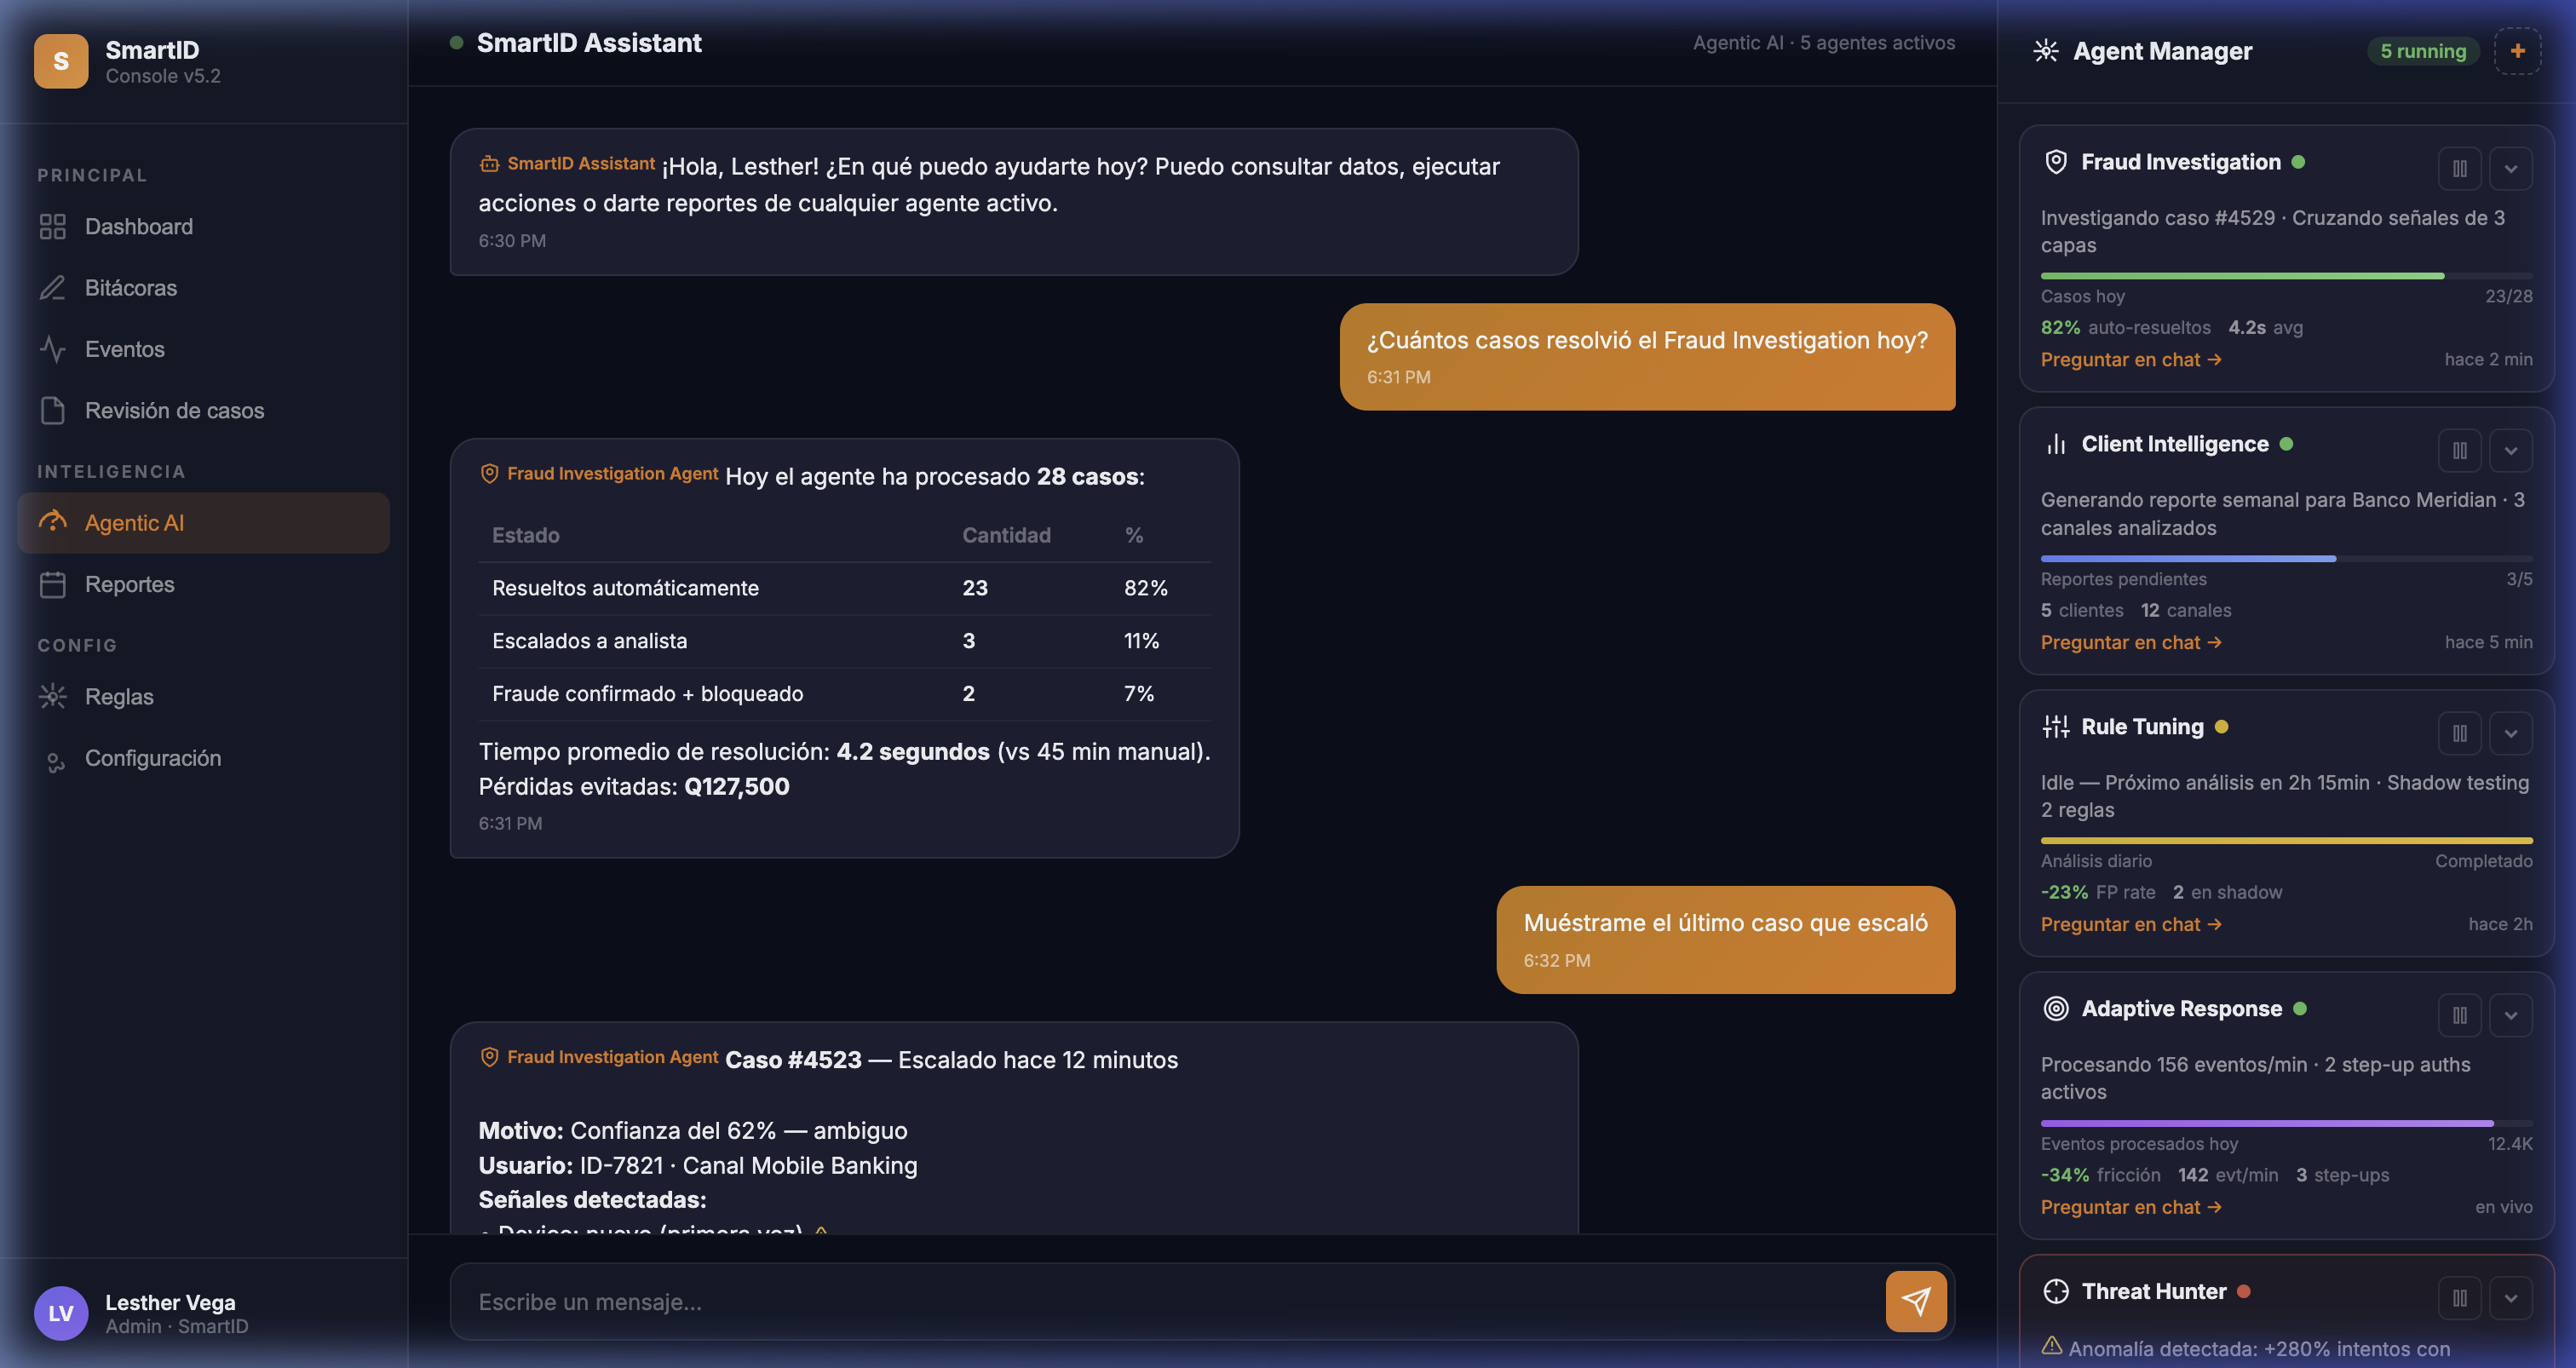Expand the Threat Hunter agent details
The image size is (2576, 1368).
point(2511,1297)
